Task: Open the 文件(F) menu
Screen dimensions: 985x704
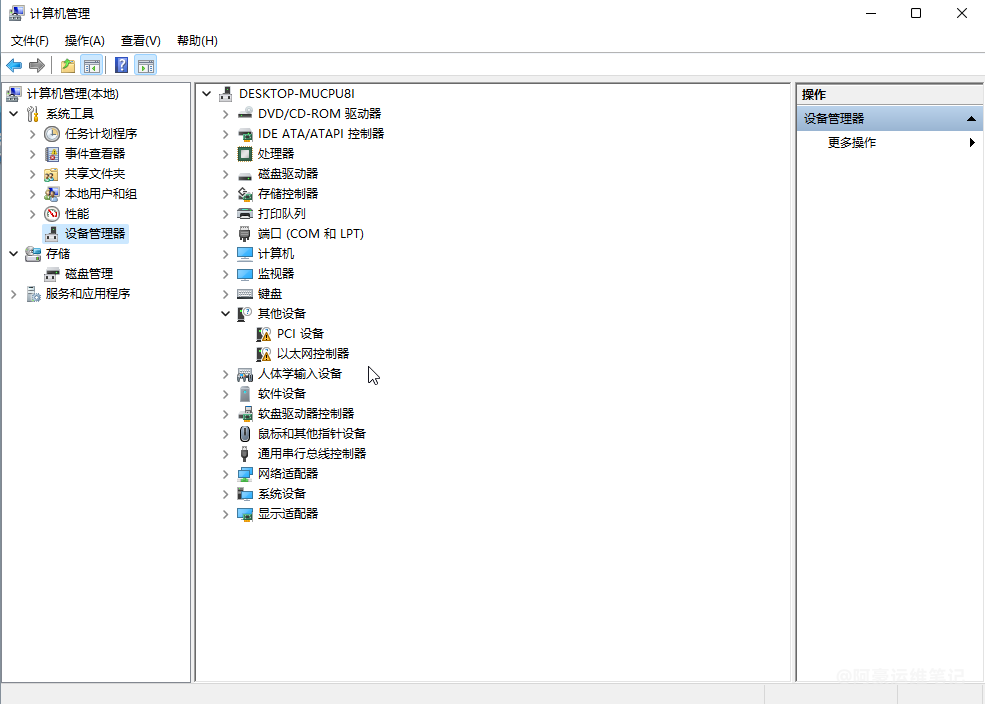Action: click(x=30, y=41)
